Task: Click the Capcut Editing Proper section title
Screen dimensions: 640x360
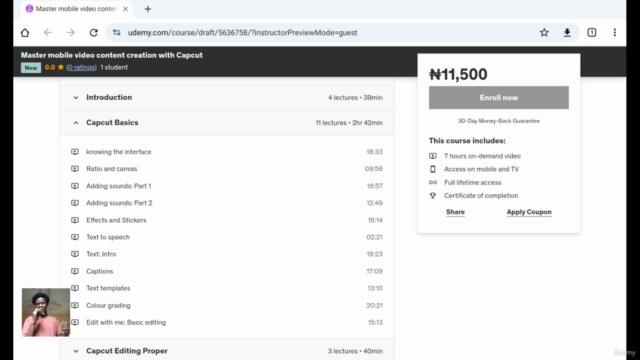Action: (x=127, y=351)
